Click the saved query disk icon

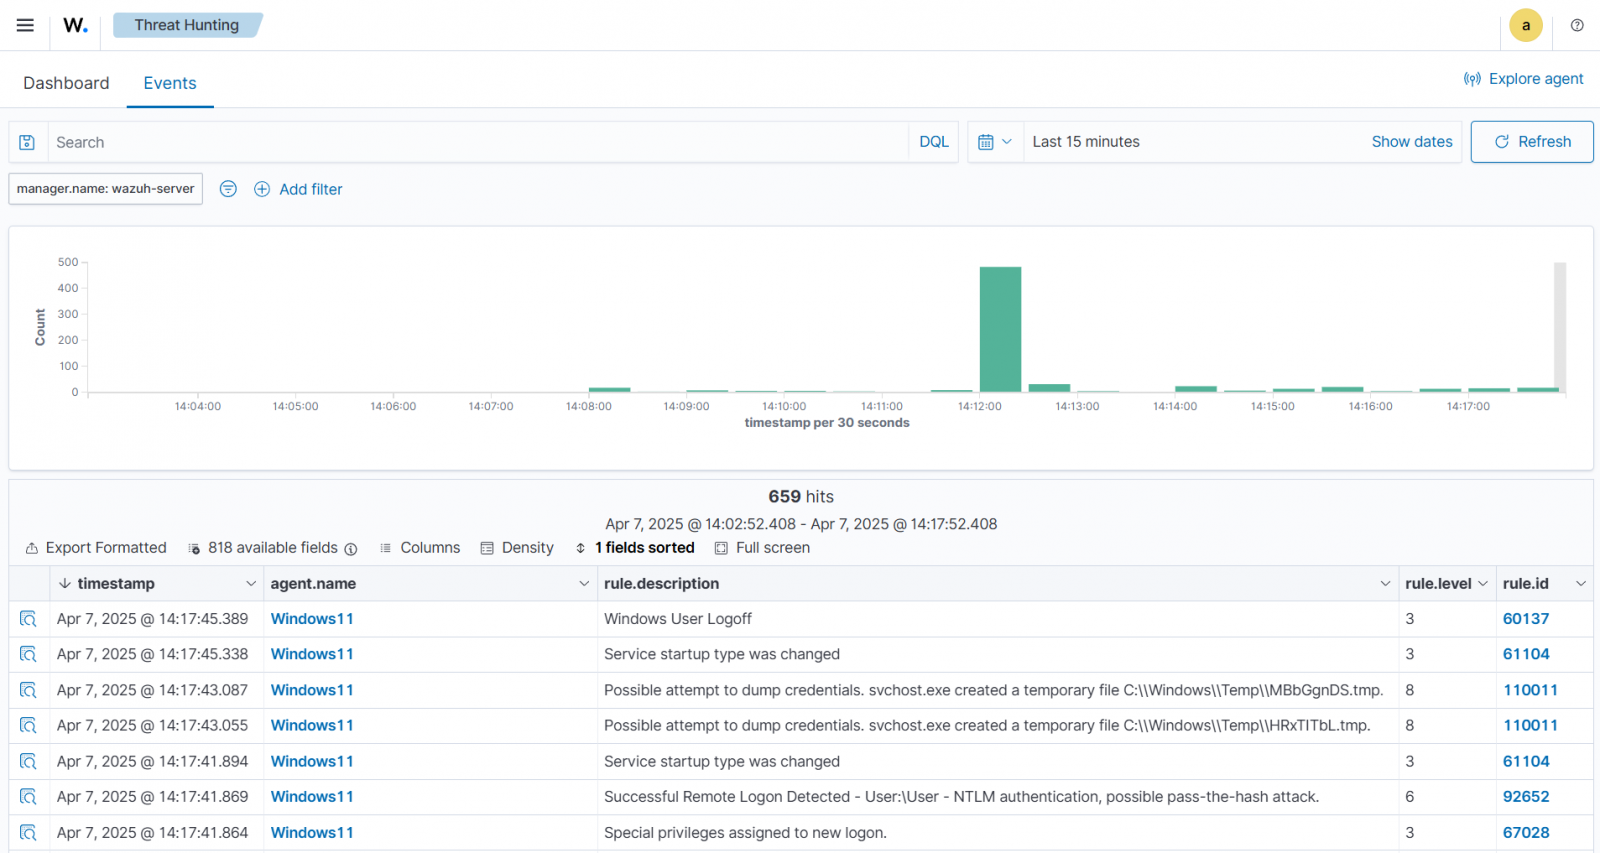pyautogui.click(x=28, y=142)
